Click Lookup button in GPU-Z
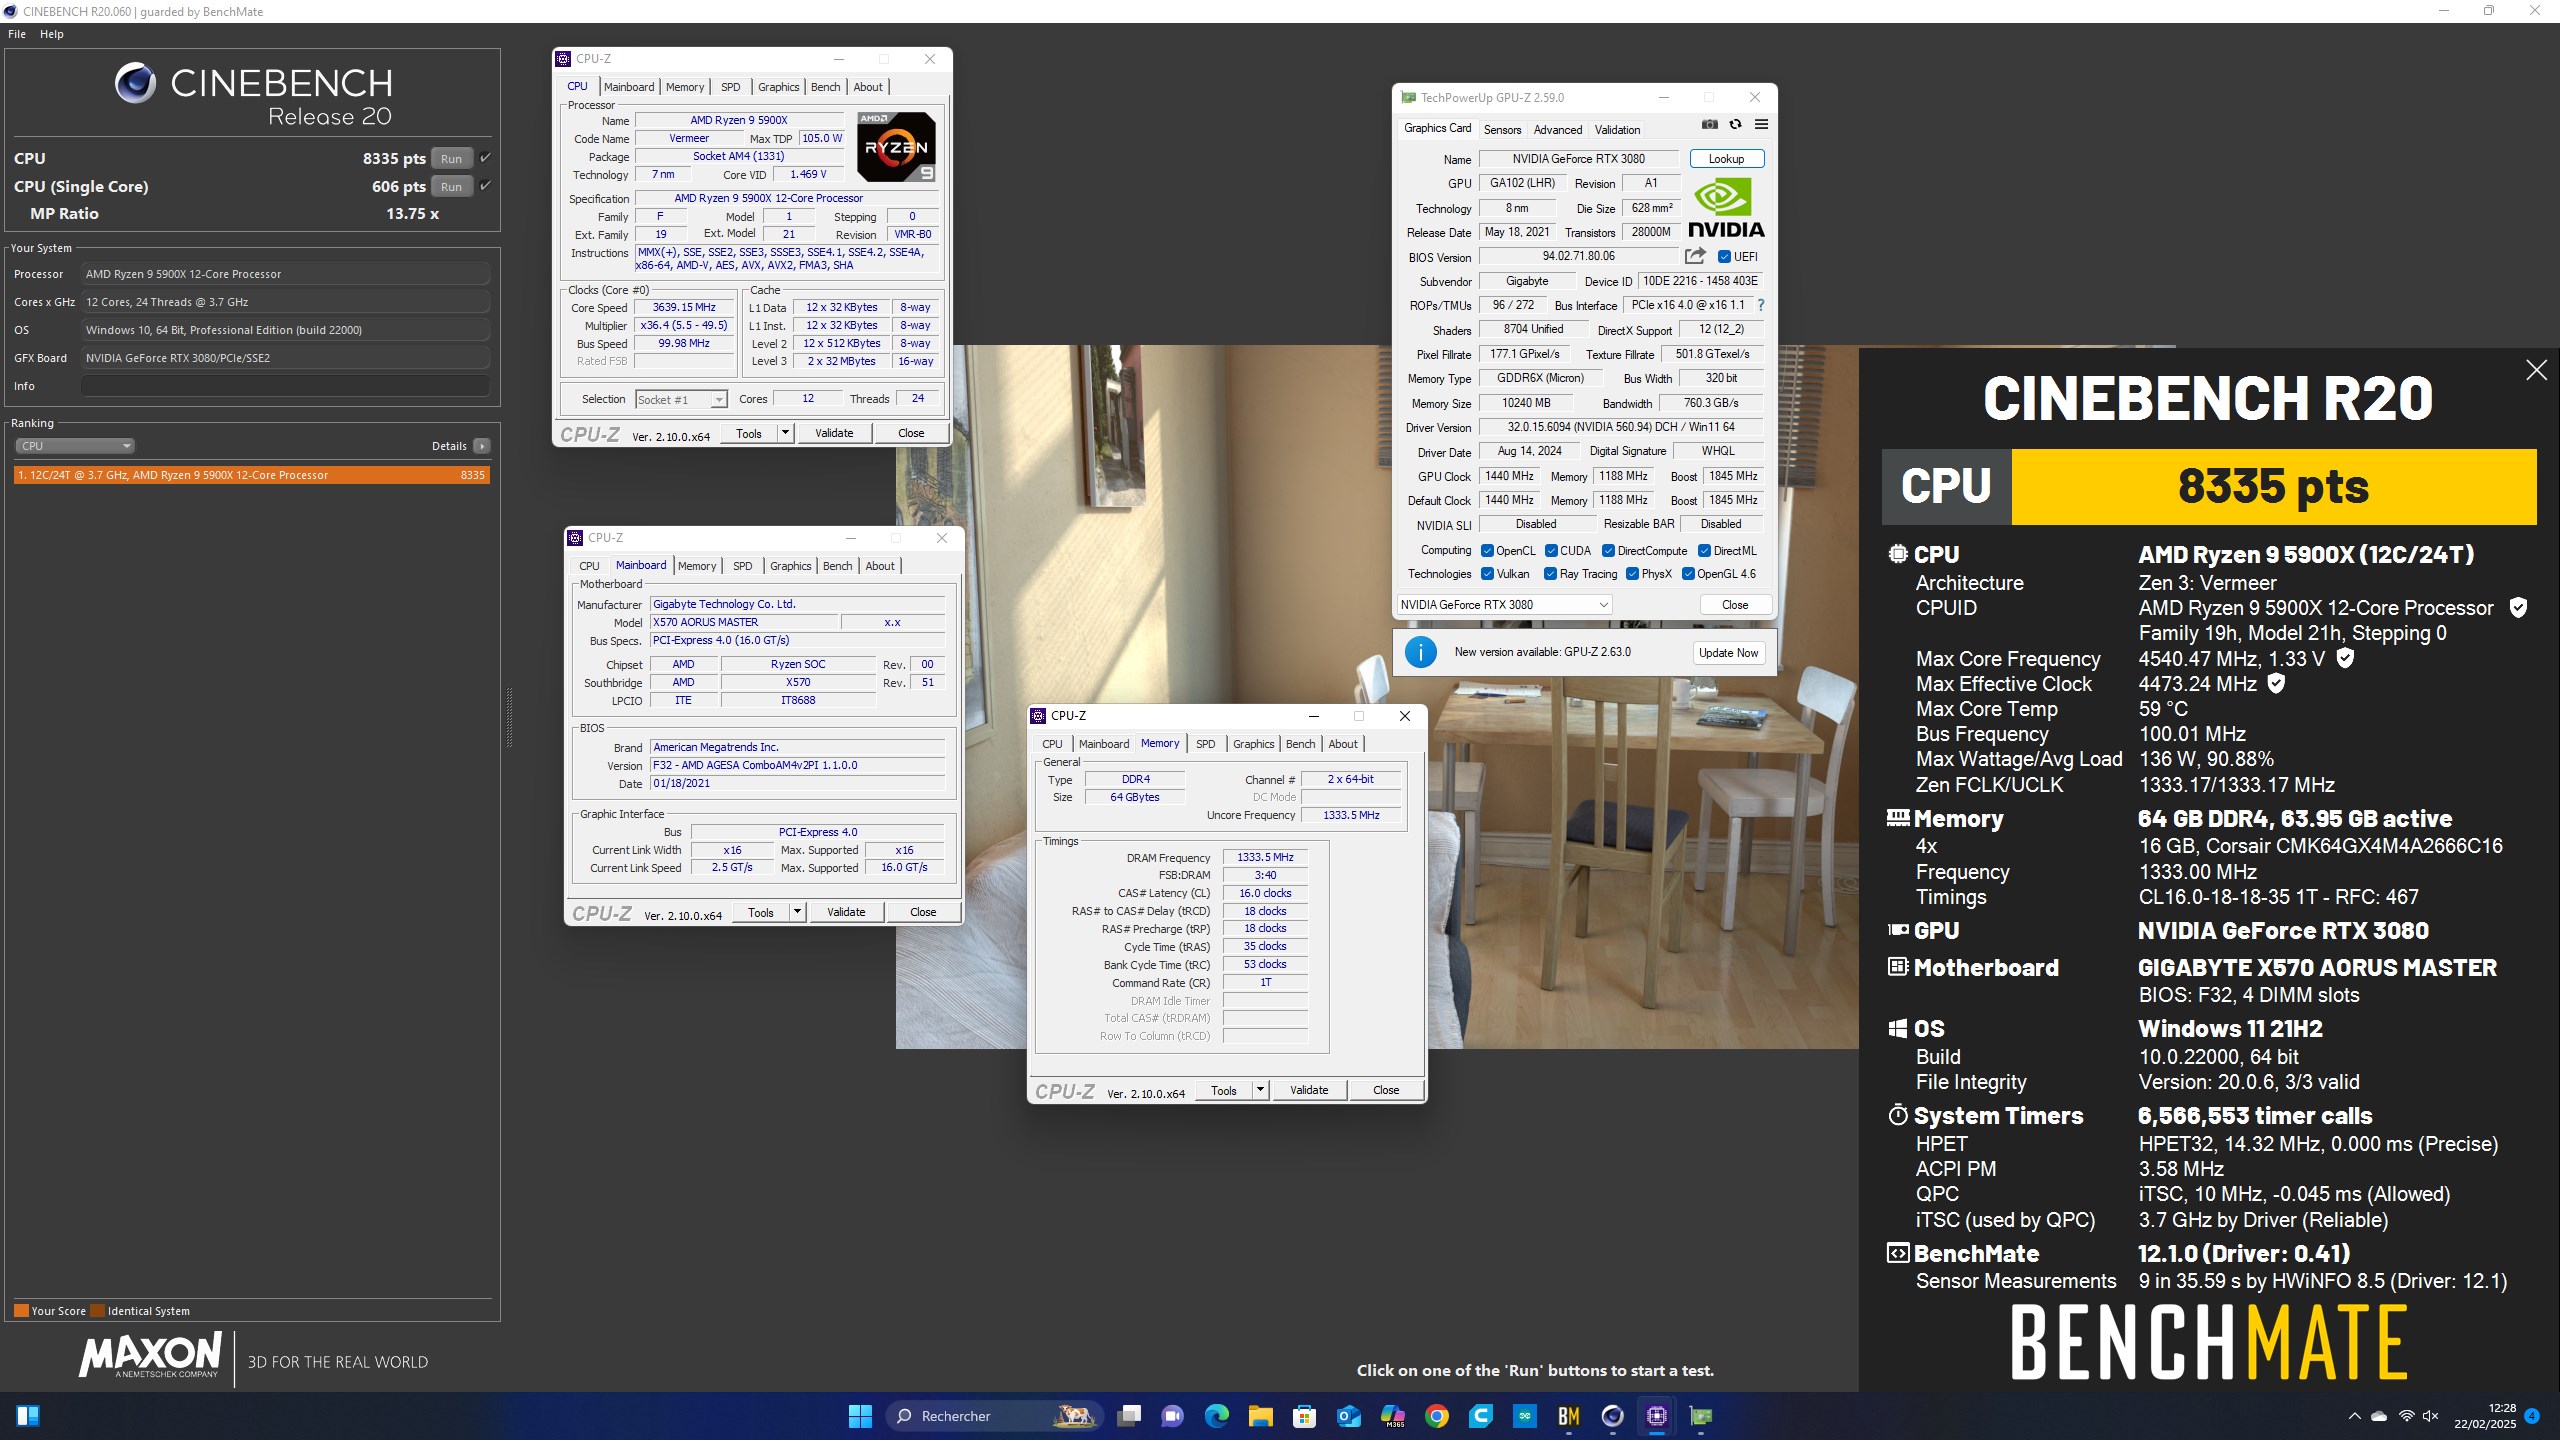 (x=1727, y=159)
